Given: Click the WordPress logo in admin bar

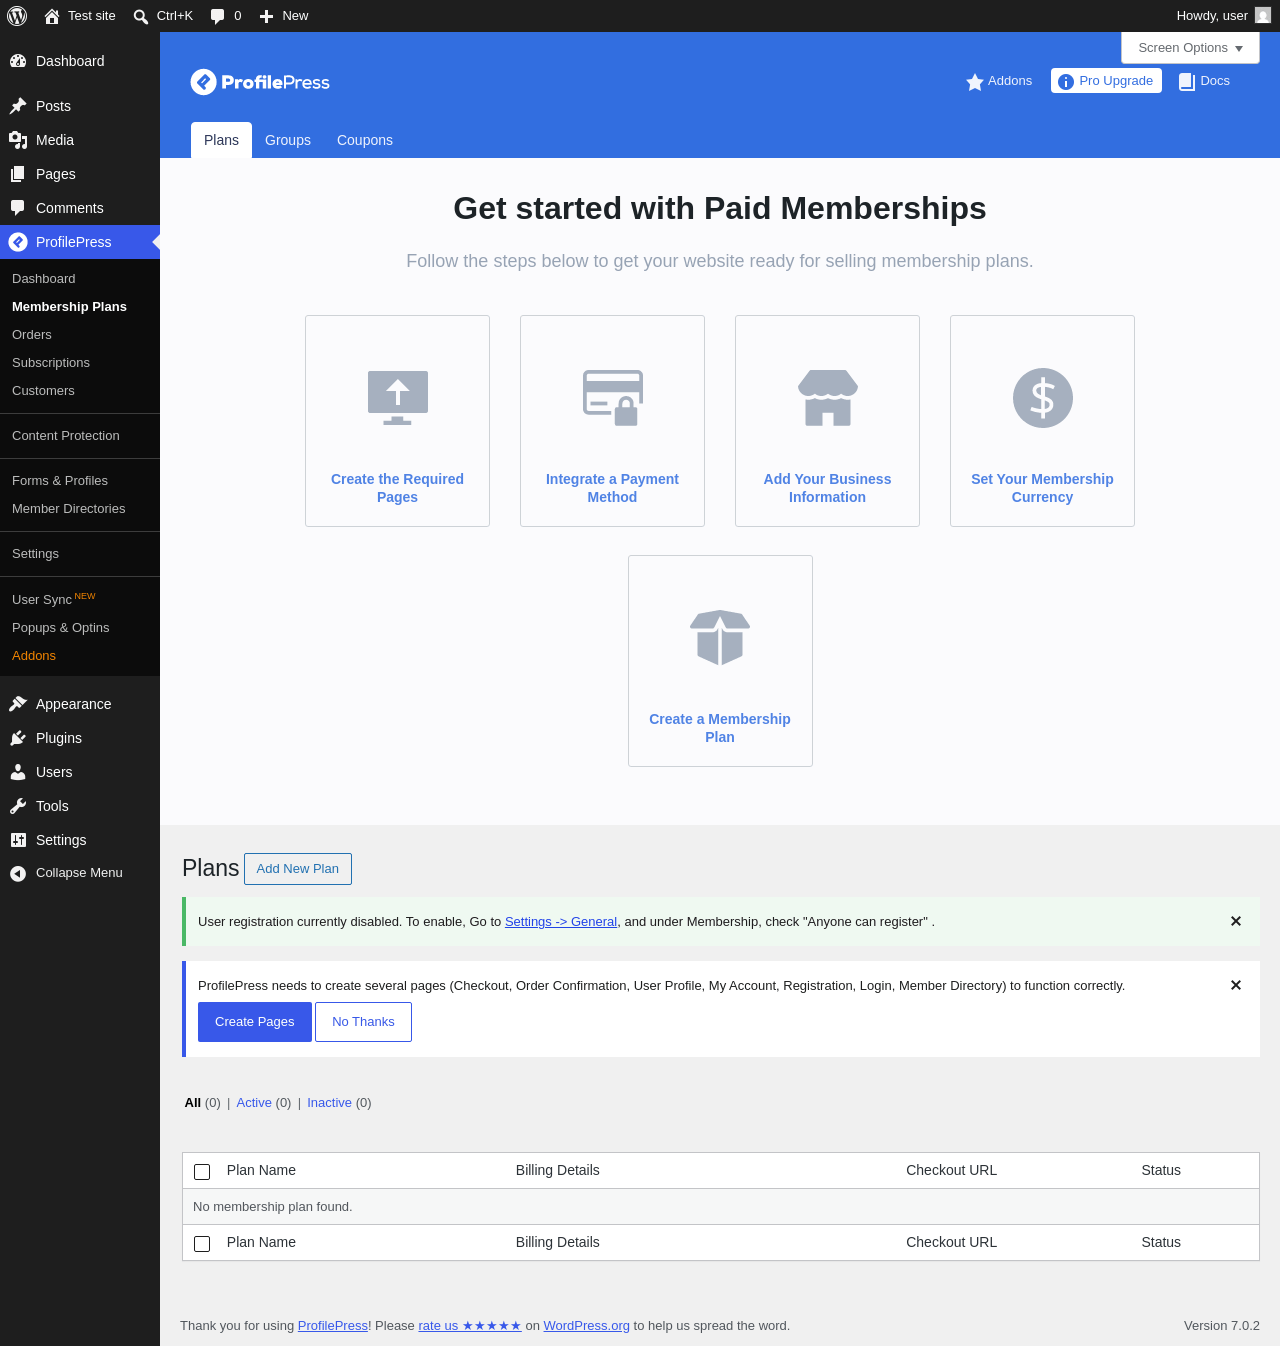Looking at the screenshot, I should point(17,16).
